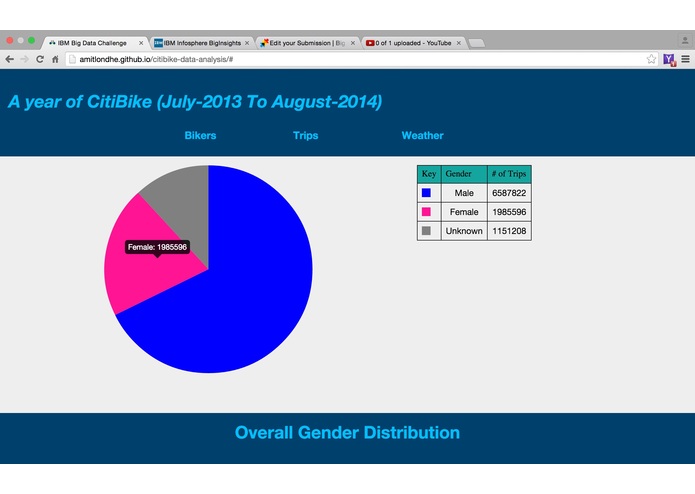695x494 pixels.
Task: Switch to the Edit your Submission tab
Action: click(307, 43)
